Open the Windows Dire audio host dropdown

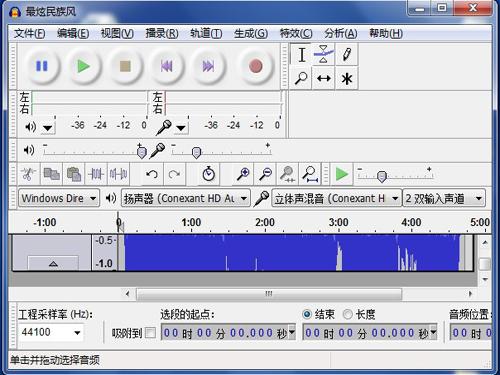click(59, 198)
